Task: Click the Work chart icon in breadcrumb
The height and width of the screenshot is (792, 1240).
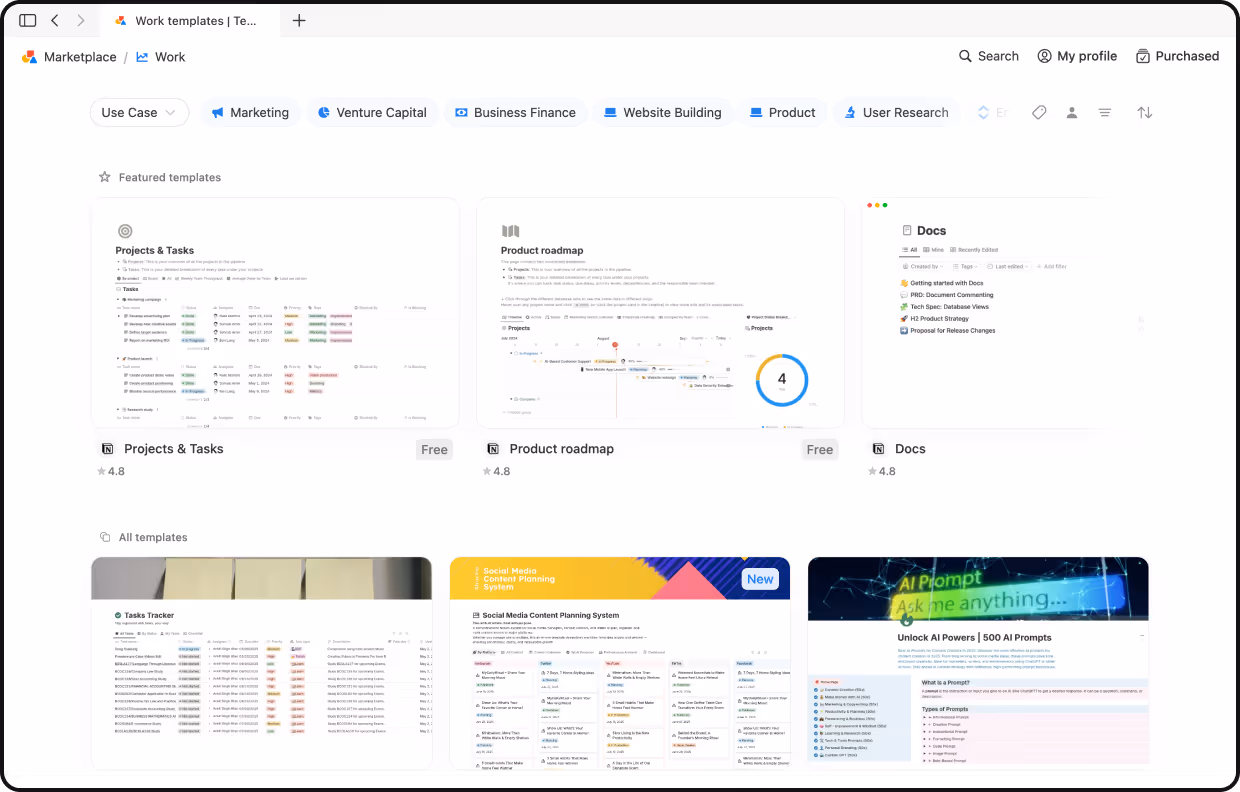Action: [x=142, y=57]
